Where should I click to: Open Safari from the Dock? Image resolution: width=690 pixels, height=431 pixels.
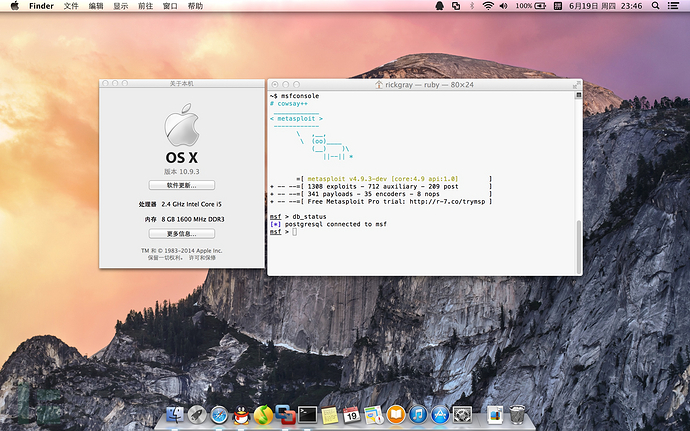(x=219, y=415)
